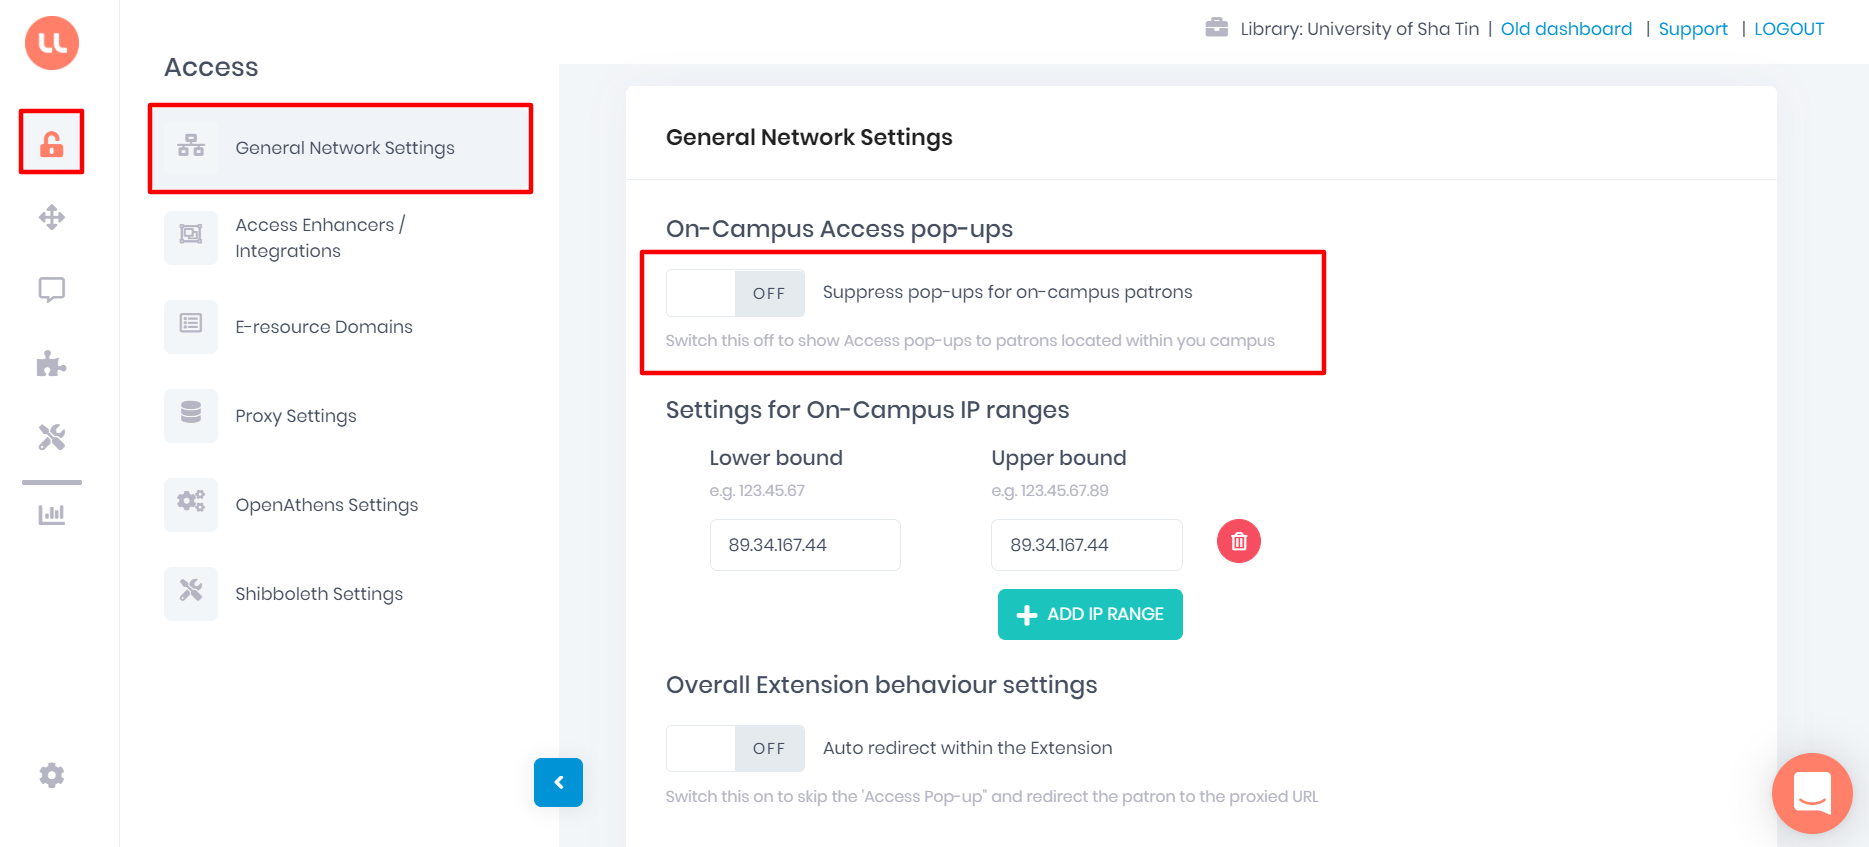Open the Access unlock icon in sidebar
The height and width of the screenshot is (847, 1869).
(x=52, y=144)
